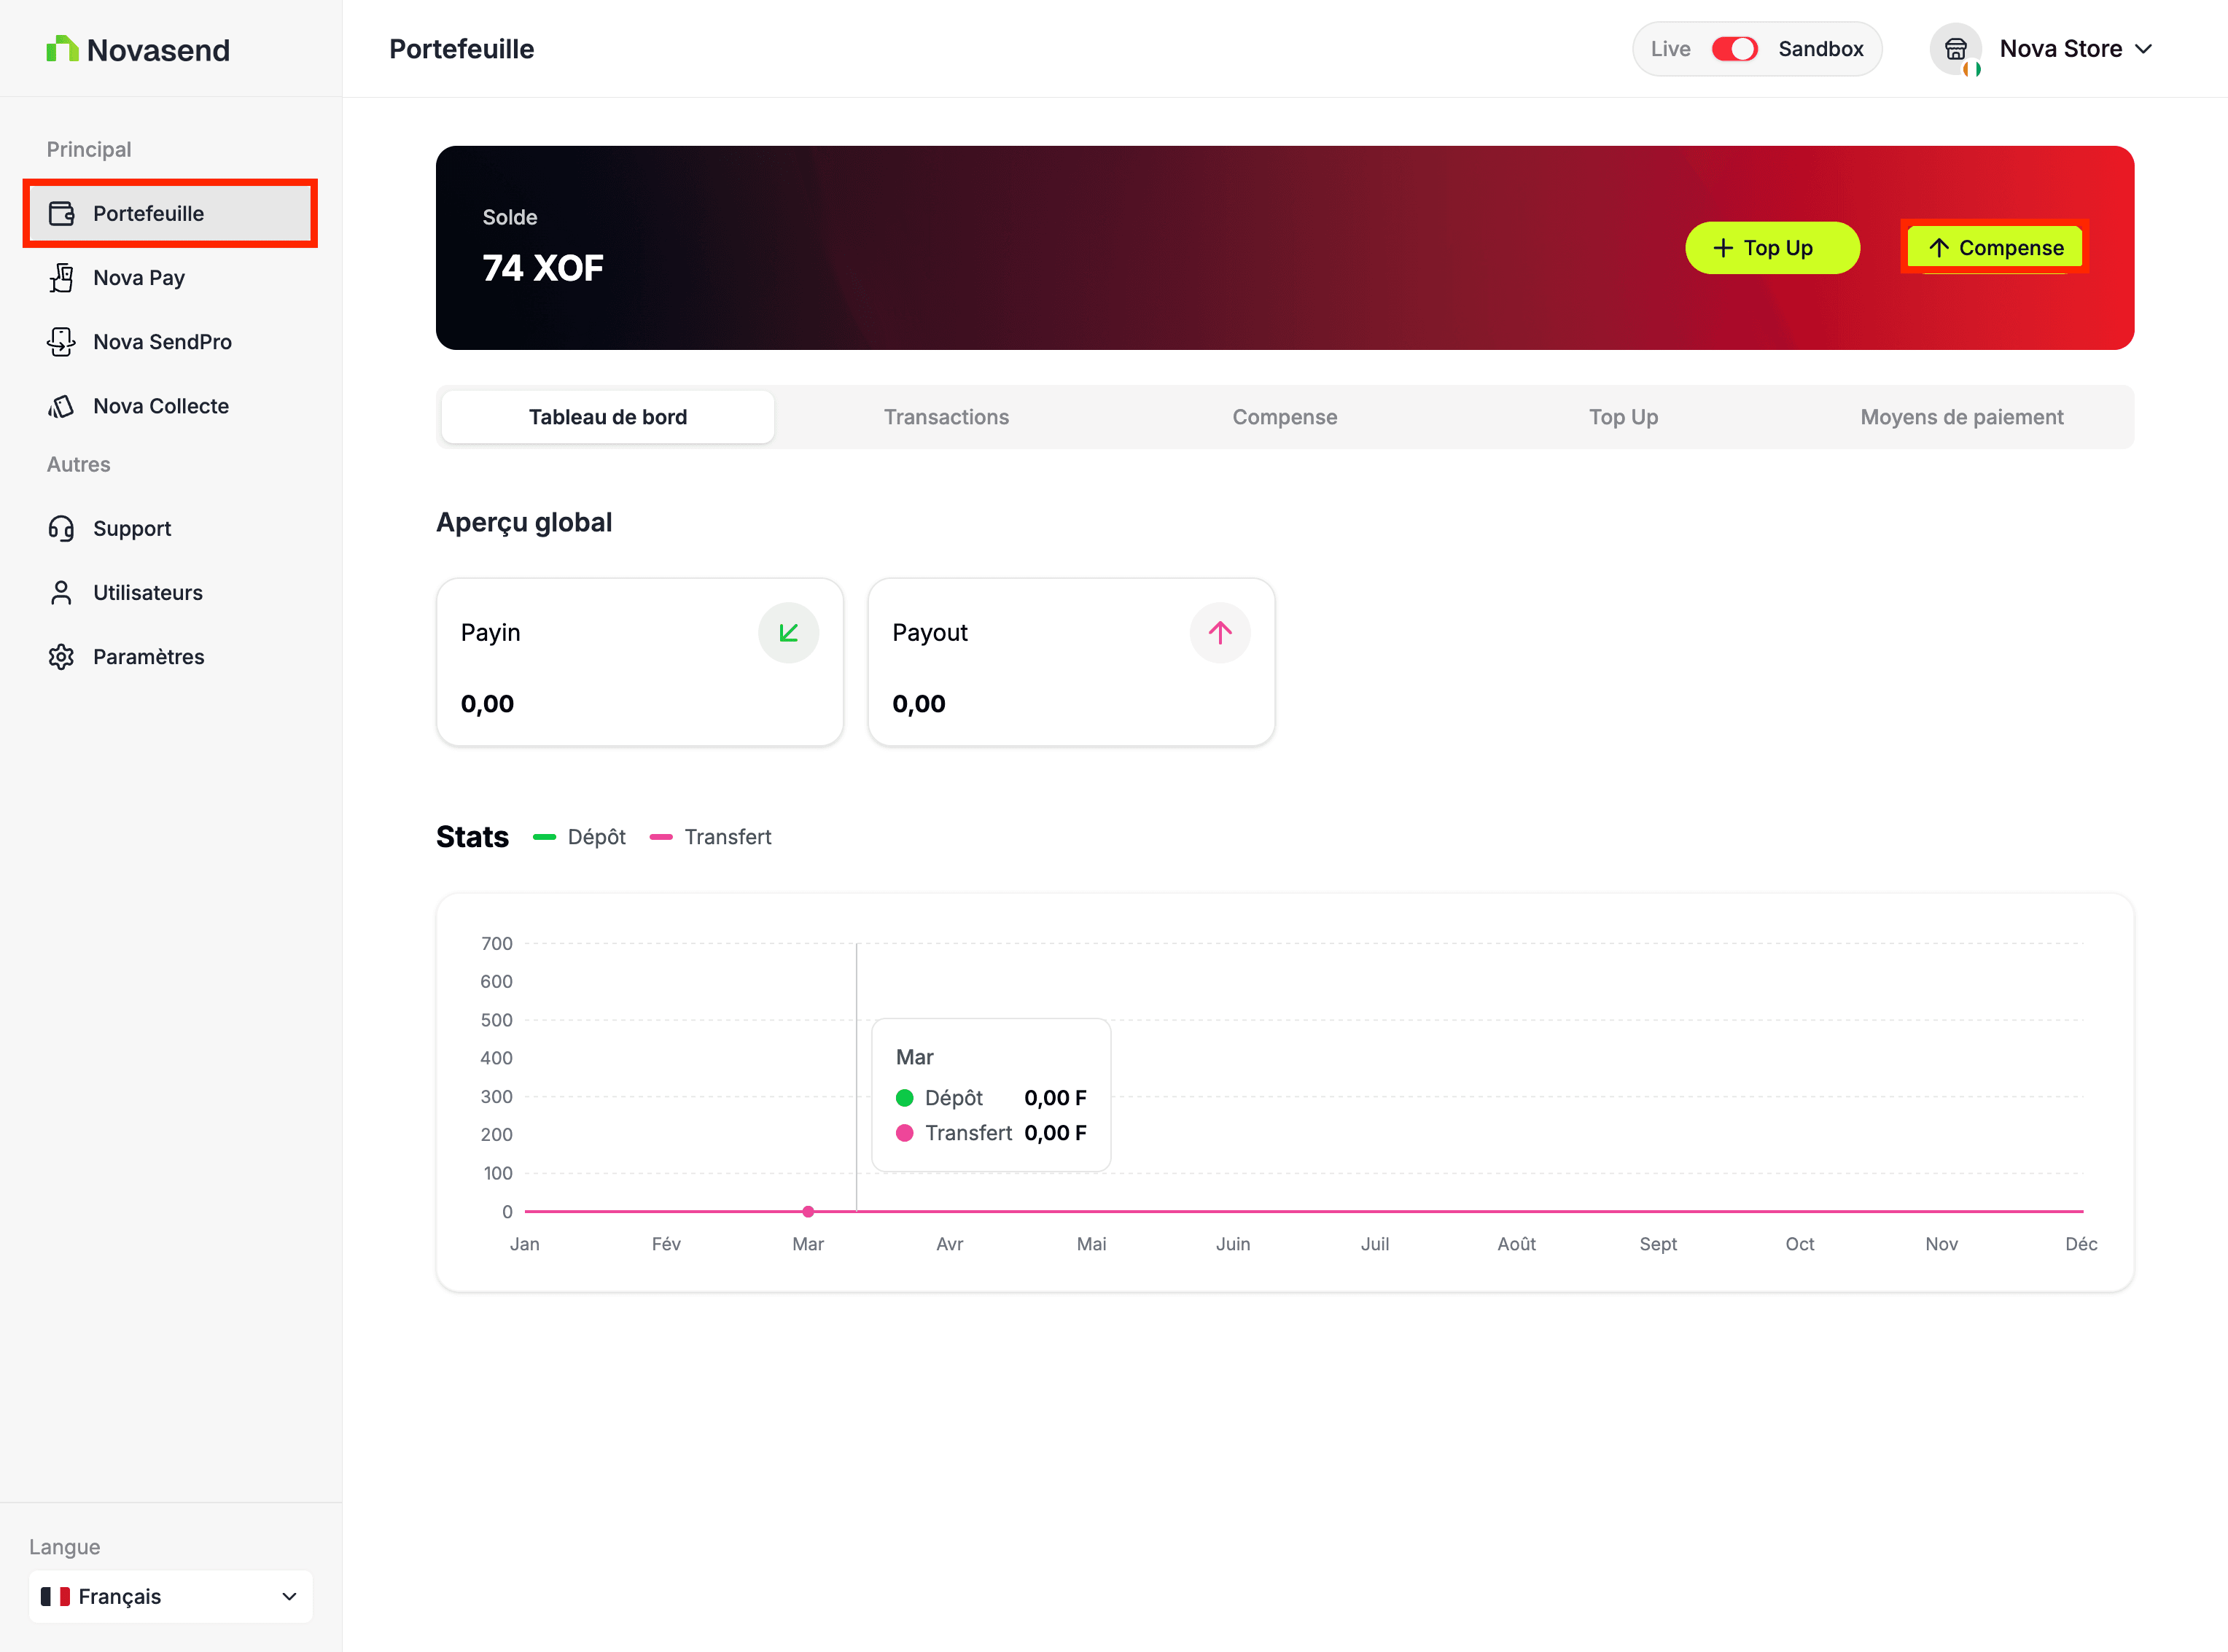
Task: Click the 74 XOF balance amount
Action: pos(543,268)
